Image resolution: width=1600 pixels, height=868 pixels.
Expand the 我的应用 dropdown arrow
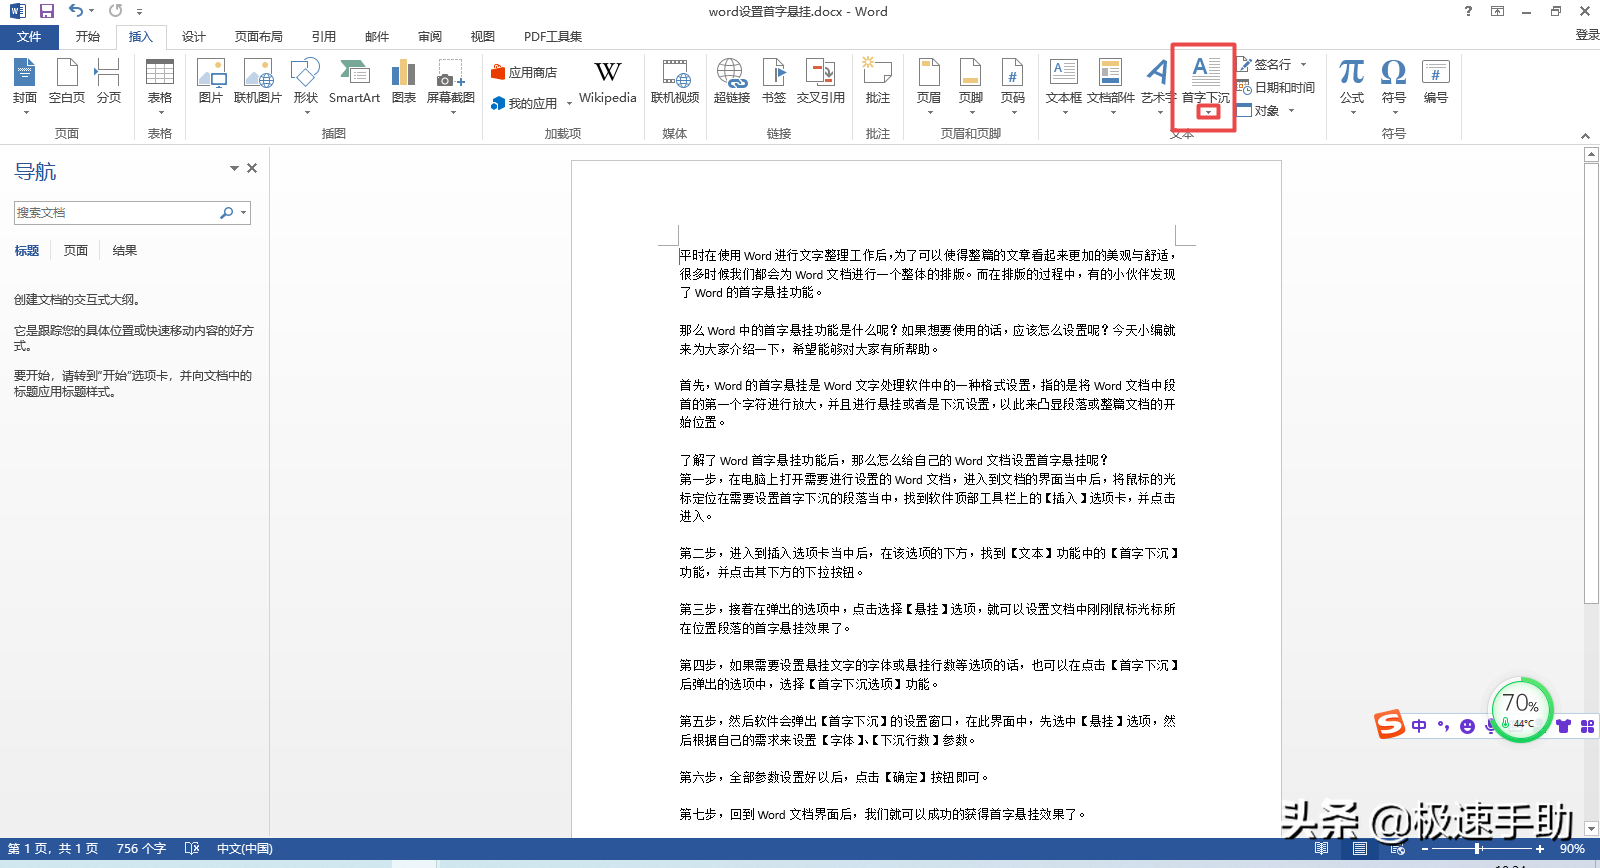coord(569,104)
